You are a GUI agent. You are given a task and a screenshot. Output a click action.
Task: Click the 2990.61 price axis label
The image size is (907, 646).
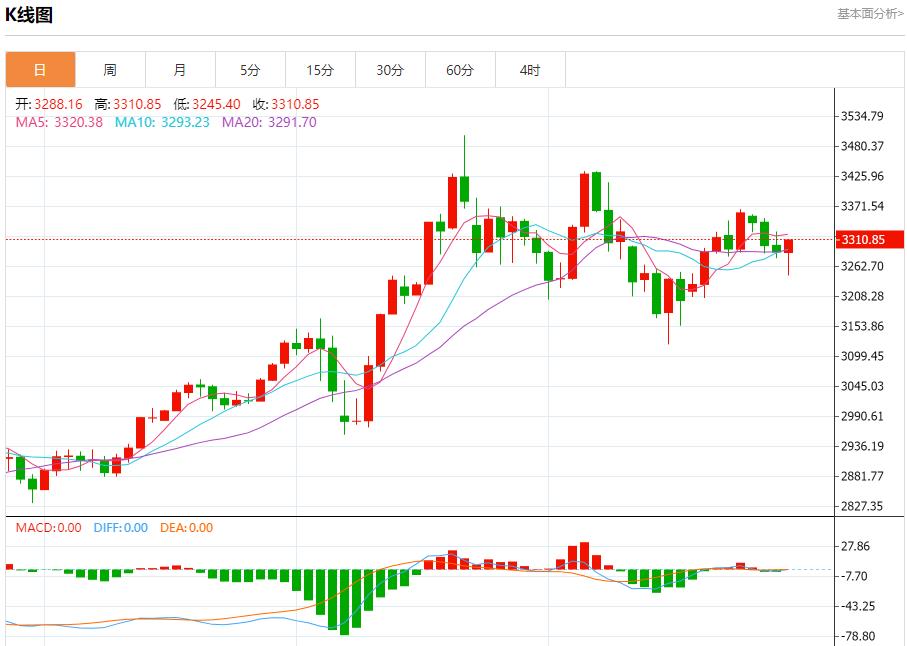click(x=862, y=416)
